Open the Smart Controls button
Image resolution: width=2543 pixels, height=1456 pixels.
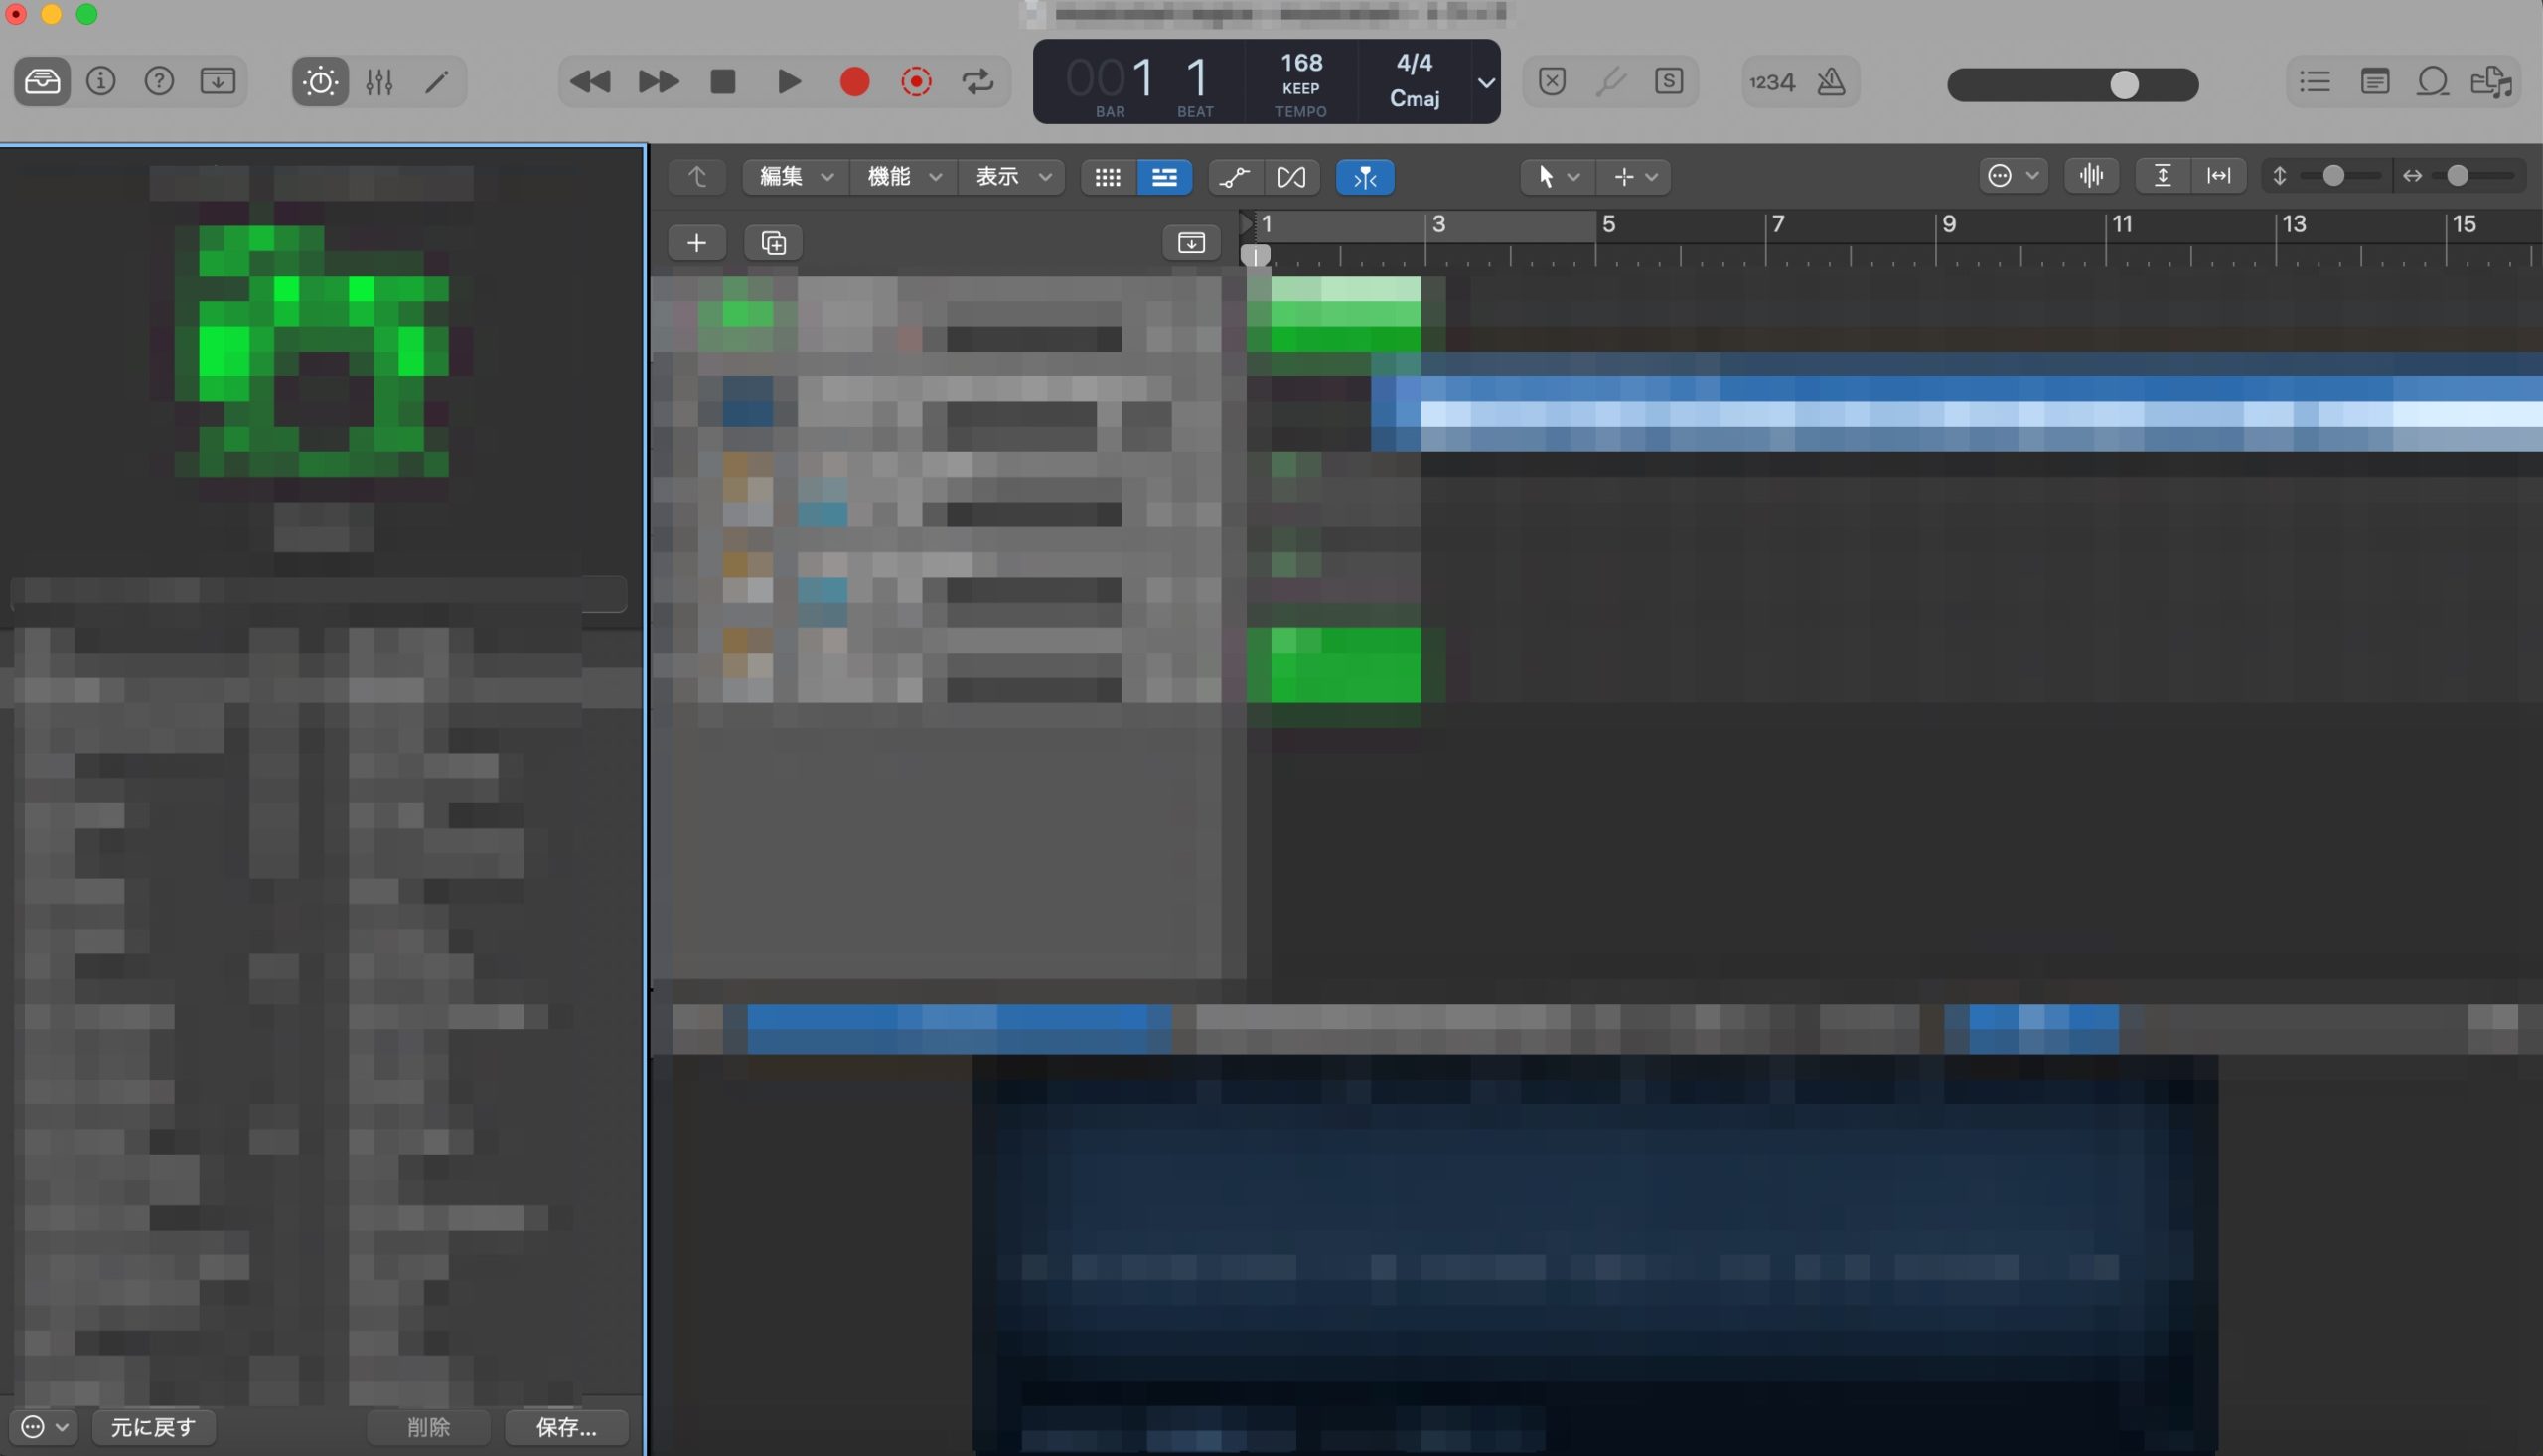click(x=320, y=81)
